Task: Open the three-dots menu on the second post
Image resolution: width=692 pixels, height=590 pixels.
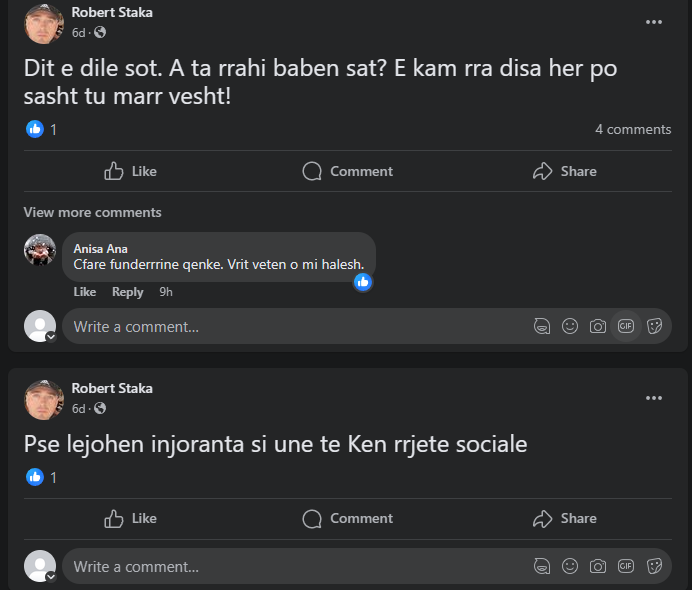Action: point(654,398)
